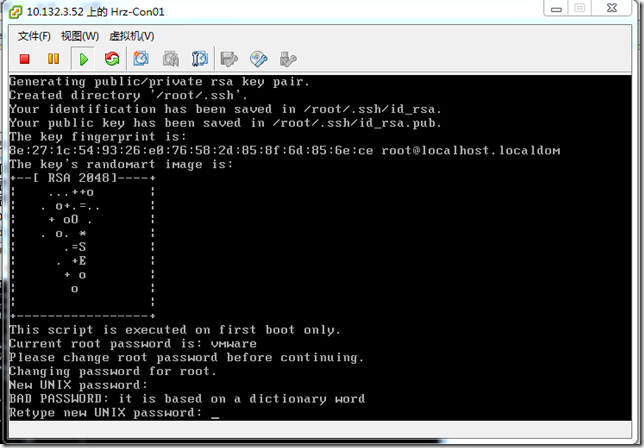Suspend the VM with the pause icon
The image size is (644, 448).
click(53, 59)
